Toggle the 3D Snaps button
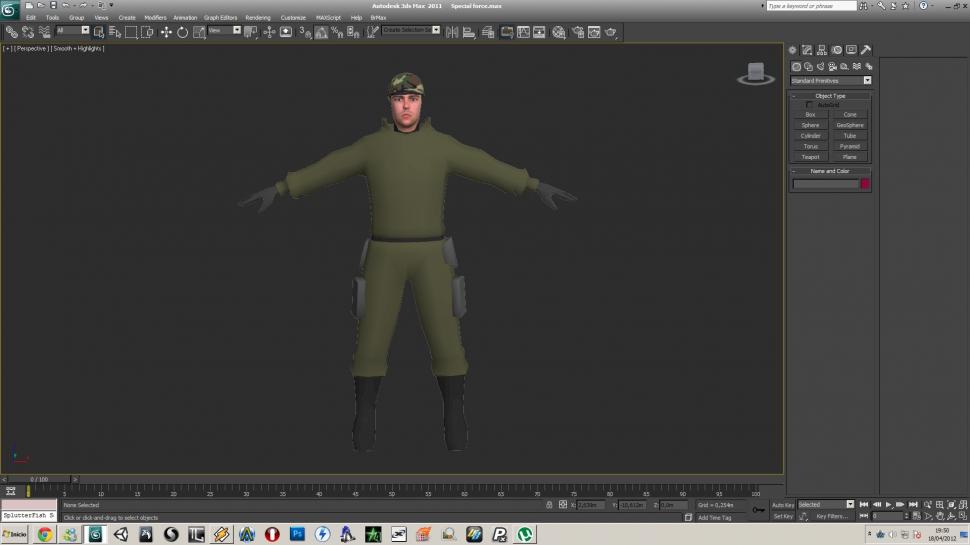The height and width of the screenshot is (545, 970). 304,32
